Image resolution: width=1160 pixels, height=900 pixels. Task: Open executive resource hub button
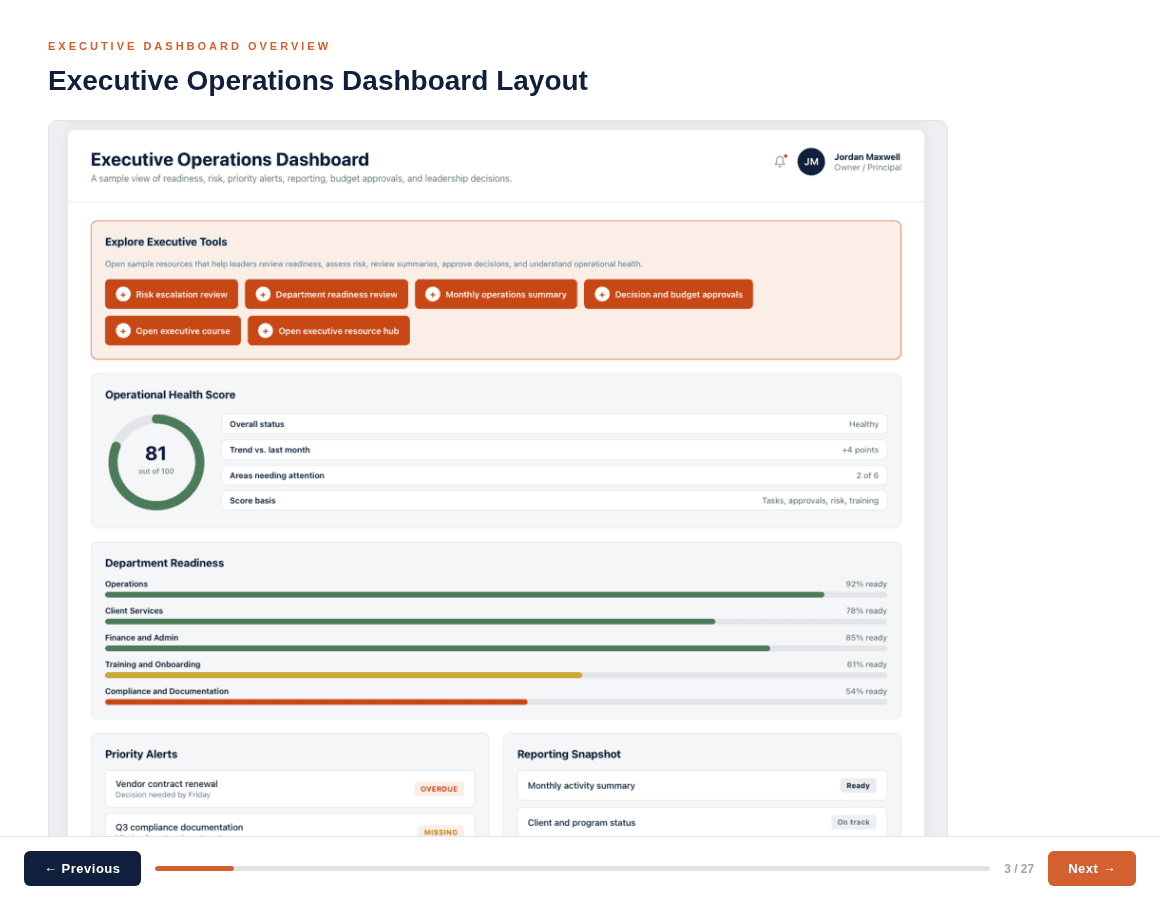tap(328, 331)
